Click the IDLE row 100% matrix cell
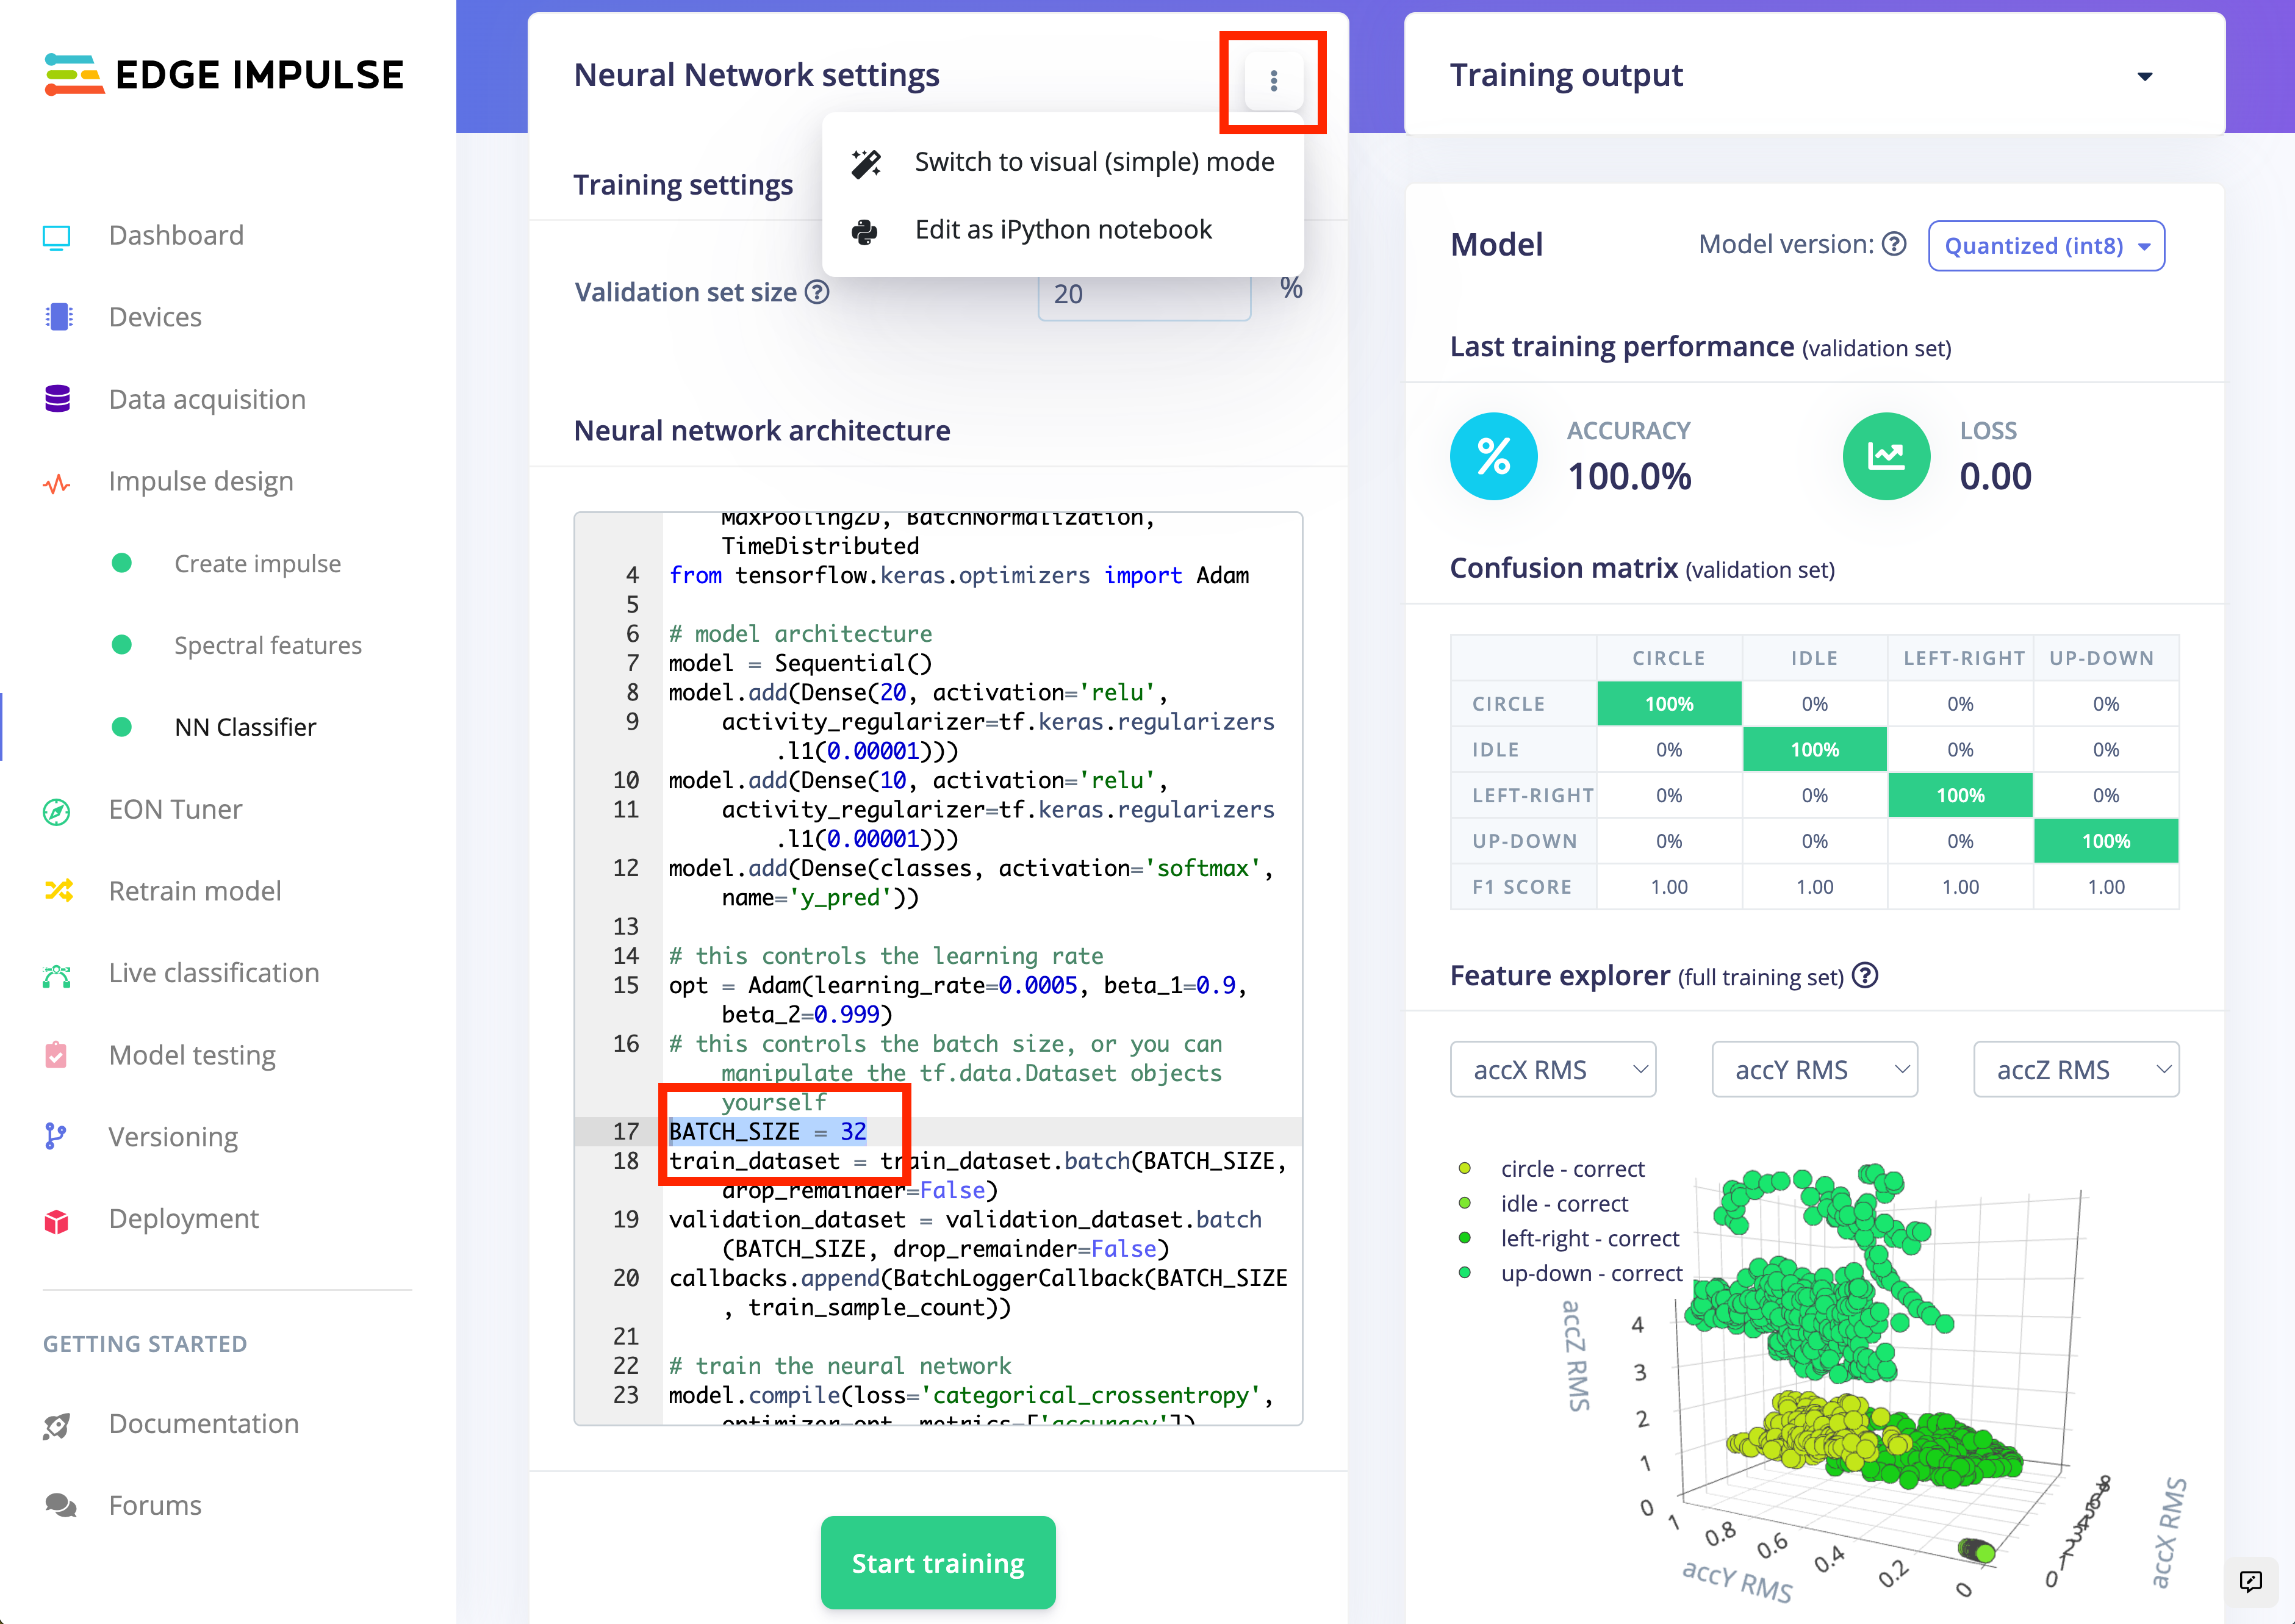2295x1624 pixels. pos(1814,750)
